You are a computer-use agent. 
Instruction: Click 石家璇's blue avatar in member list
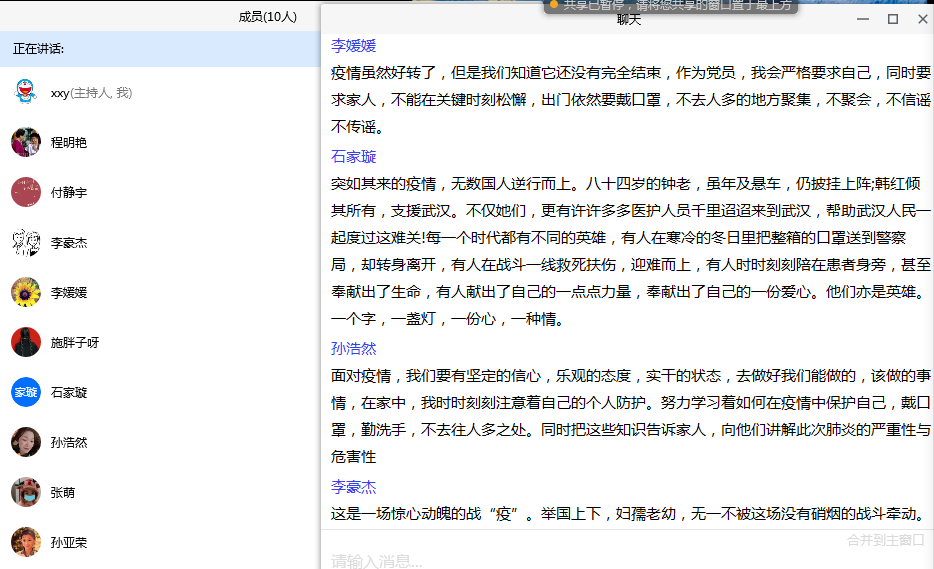click(25, 392)
